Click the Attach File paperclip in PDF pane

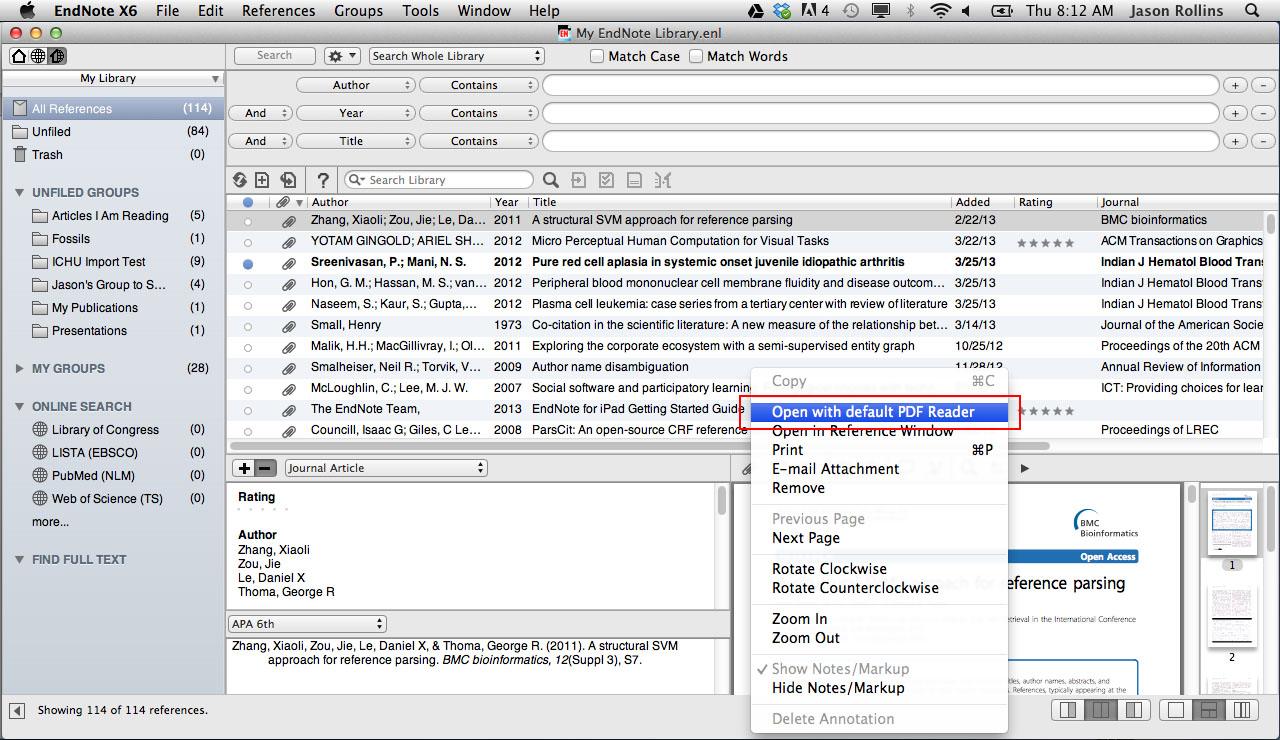coord(746,468)
